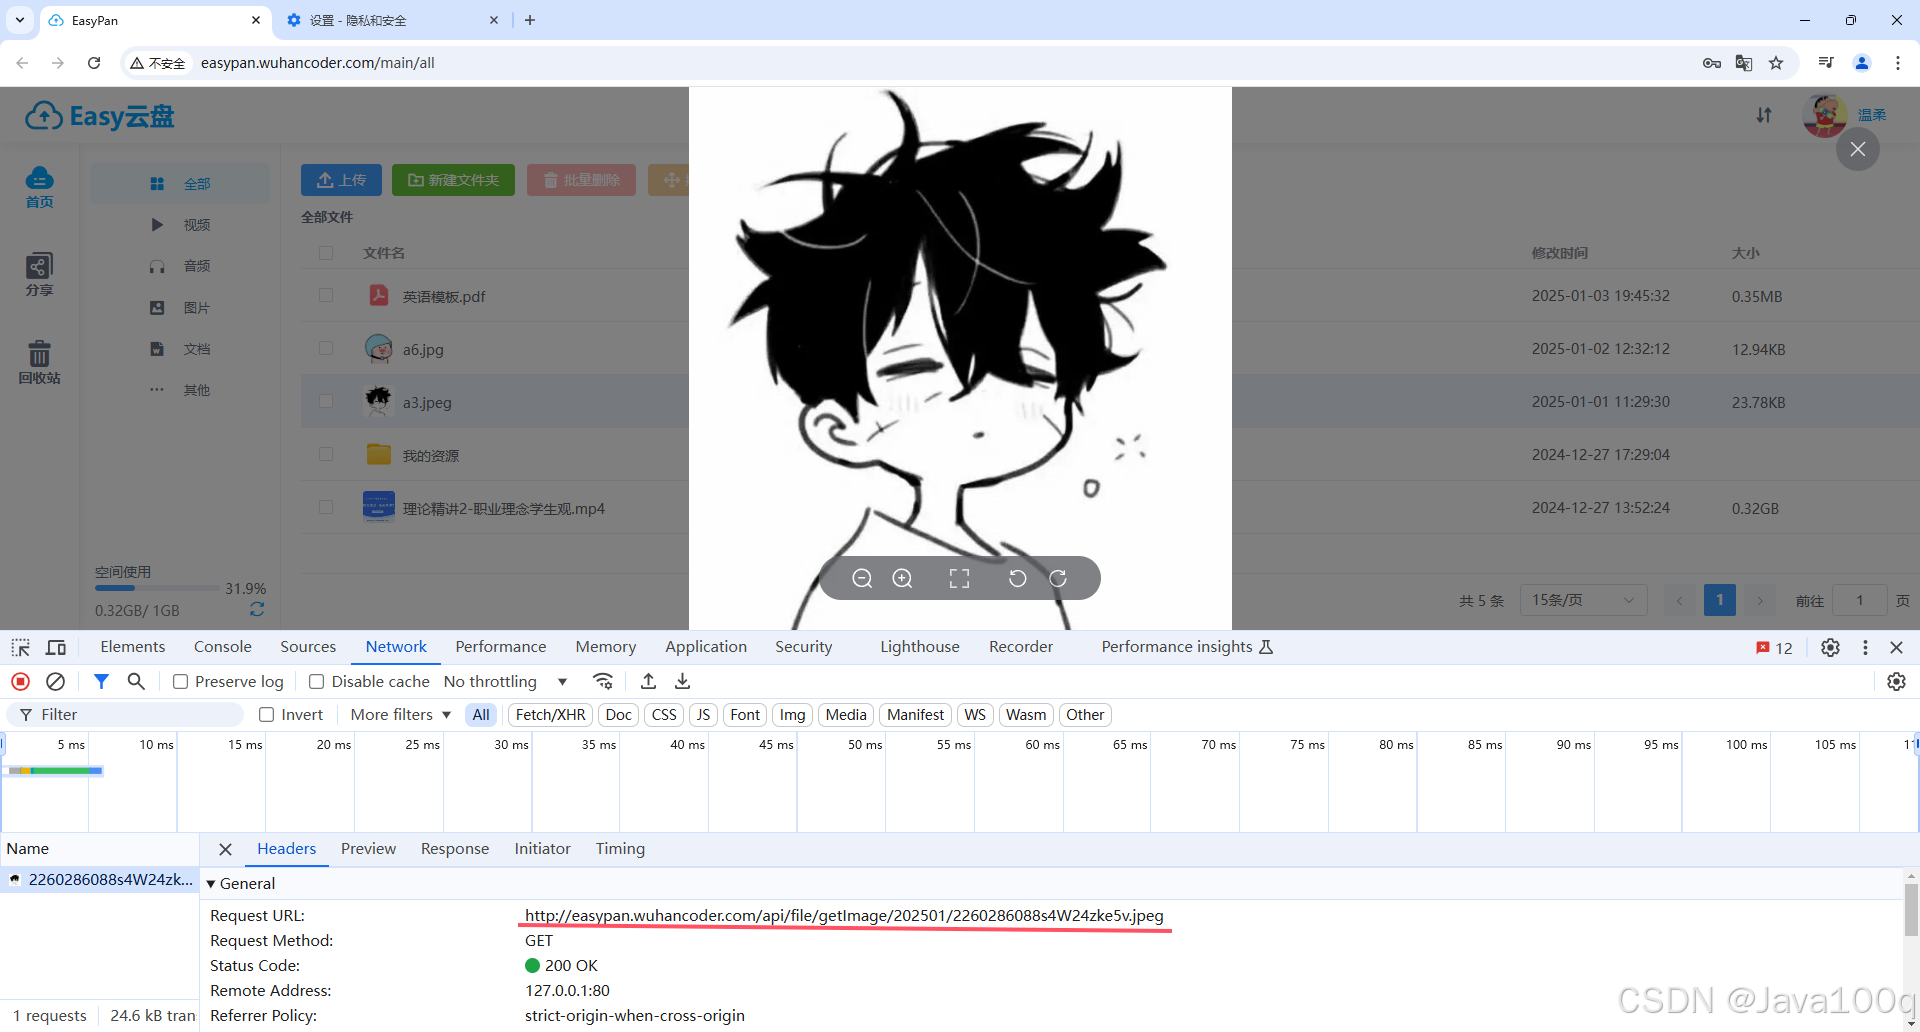Select checkbox for 英语模板.pdf row
1920x1032 pixels.
tap(326, 295)
